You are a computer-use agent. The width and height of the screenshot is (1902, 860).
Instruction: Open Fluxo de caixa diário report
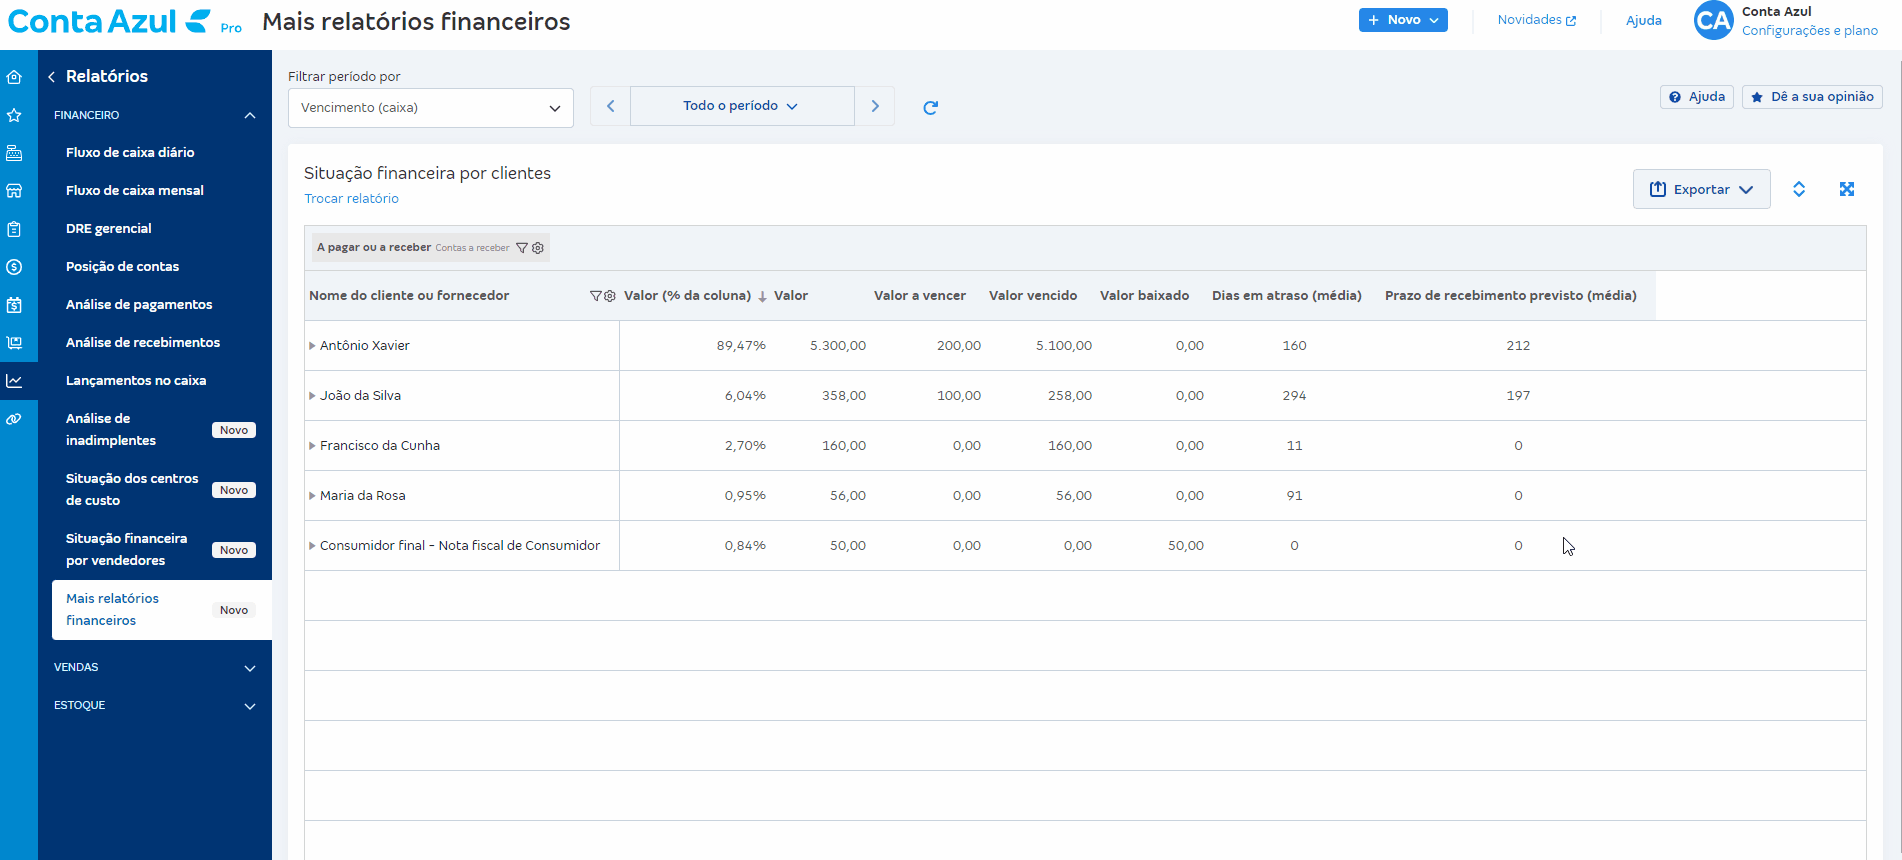click(x=130, y=153)
